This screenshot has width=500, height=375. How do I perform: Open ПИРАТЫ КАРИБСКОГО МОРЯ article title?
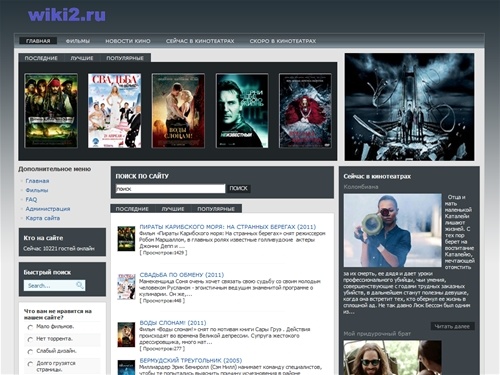(x=228, y=227)
